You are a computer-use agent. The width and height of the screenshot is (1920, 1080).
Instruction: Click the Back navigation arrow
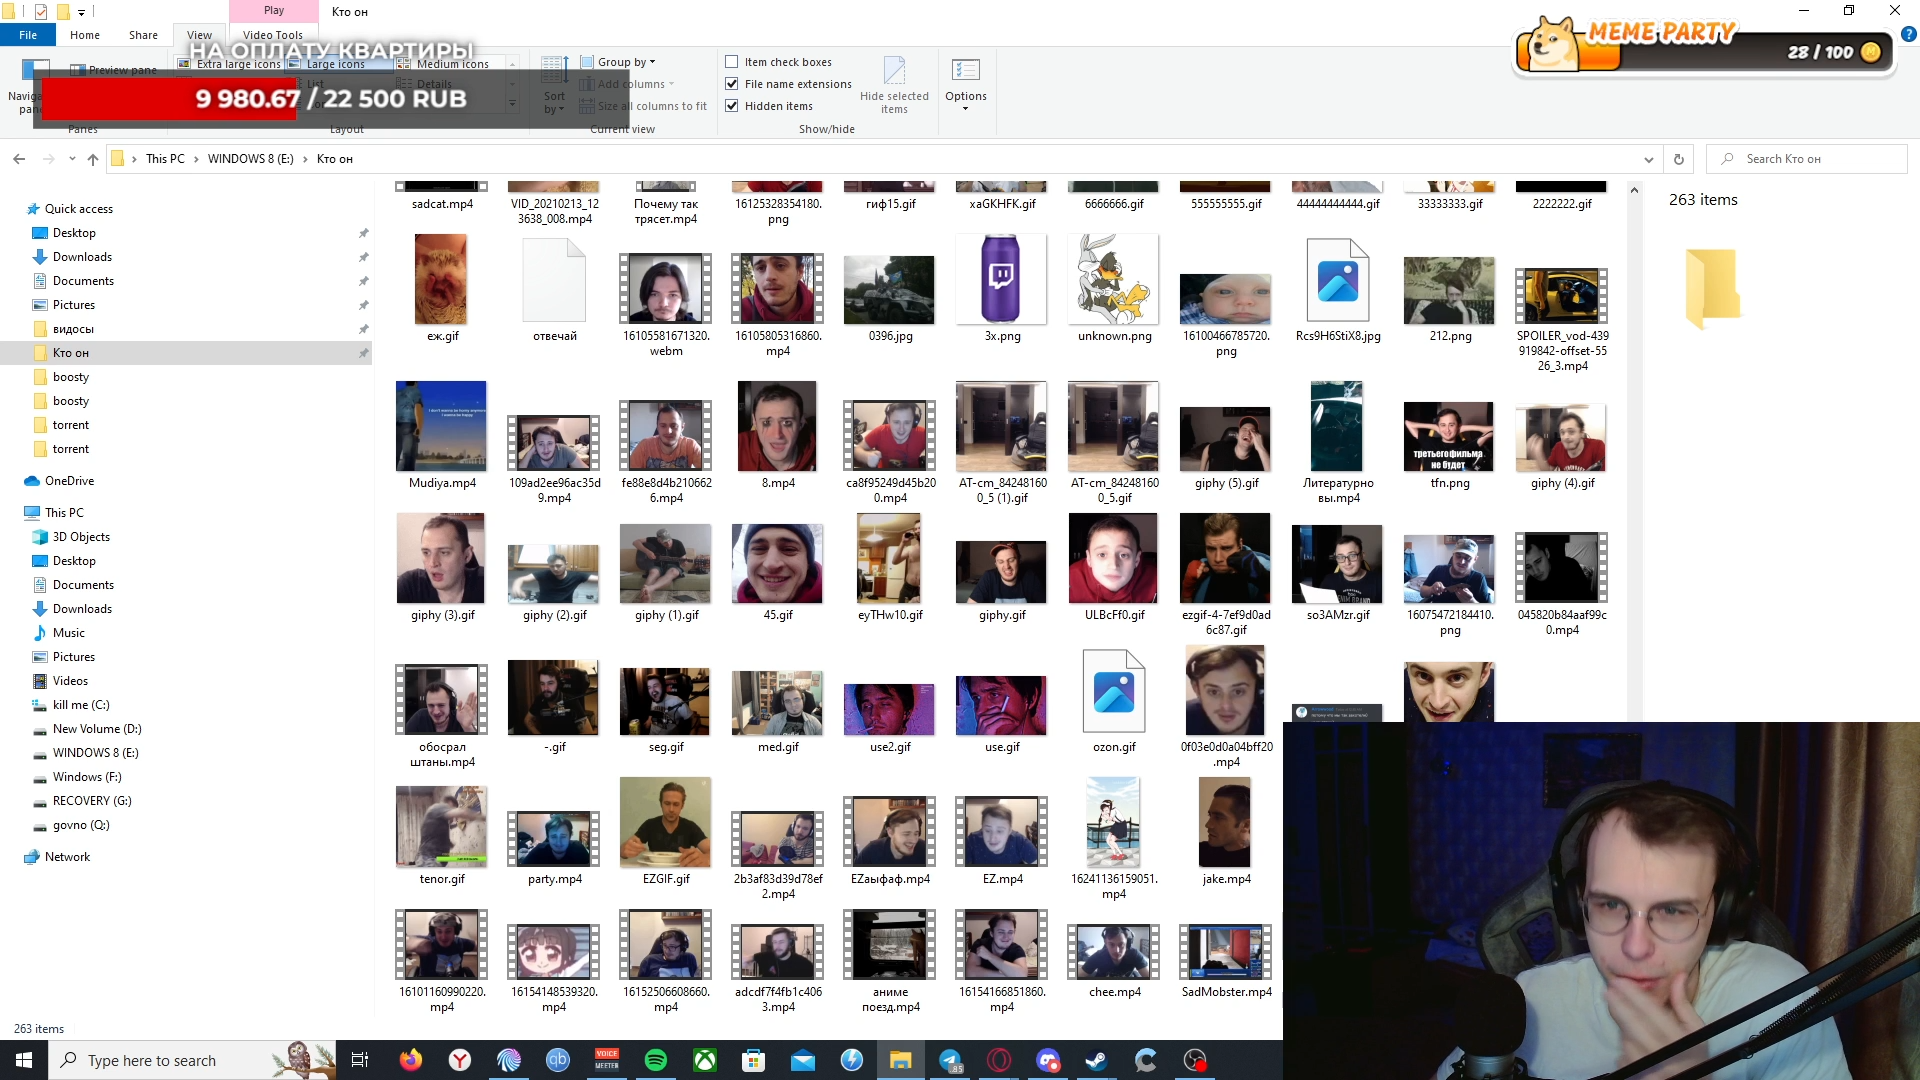19,159
